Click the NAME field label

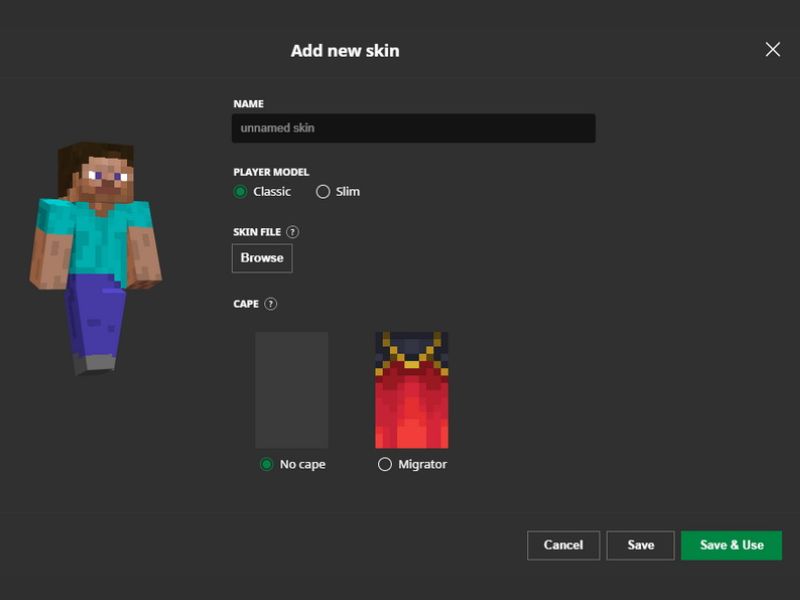click(x=248, y=104)
